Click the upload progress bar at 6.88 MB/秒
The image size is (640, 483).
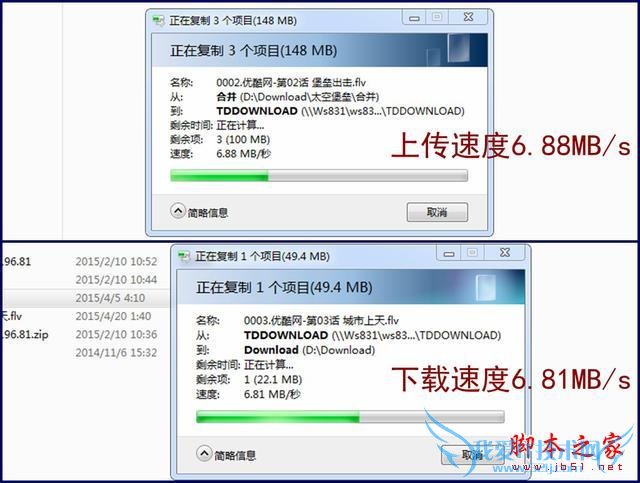(319, 176)
